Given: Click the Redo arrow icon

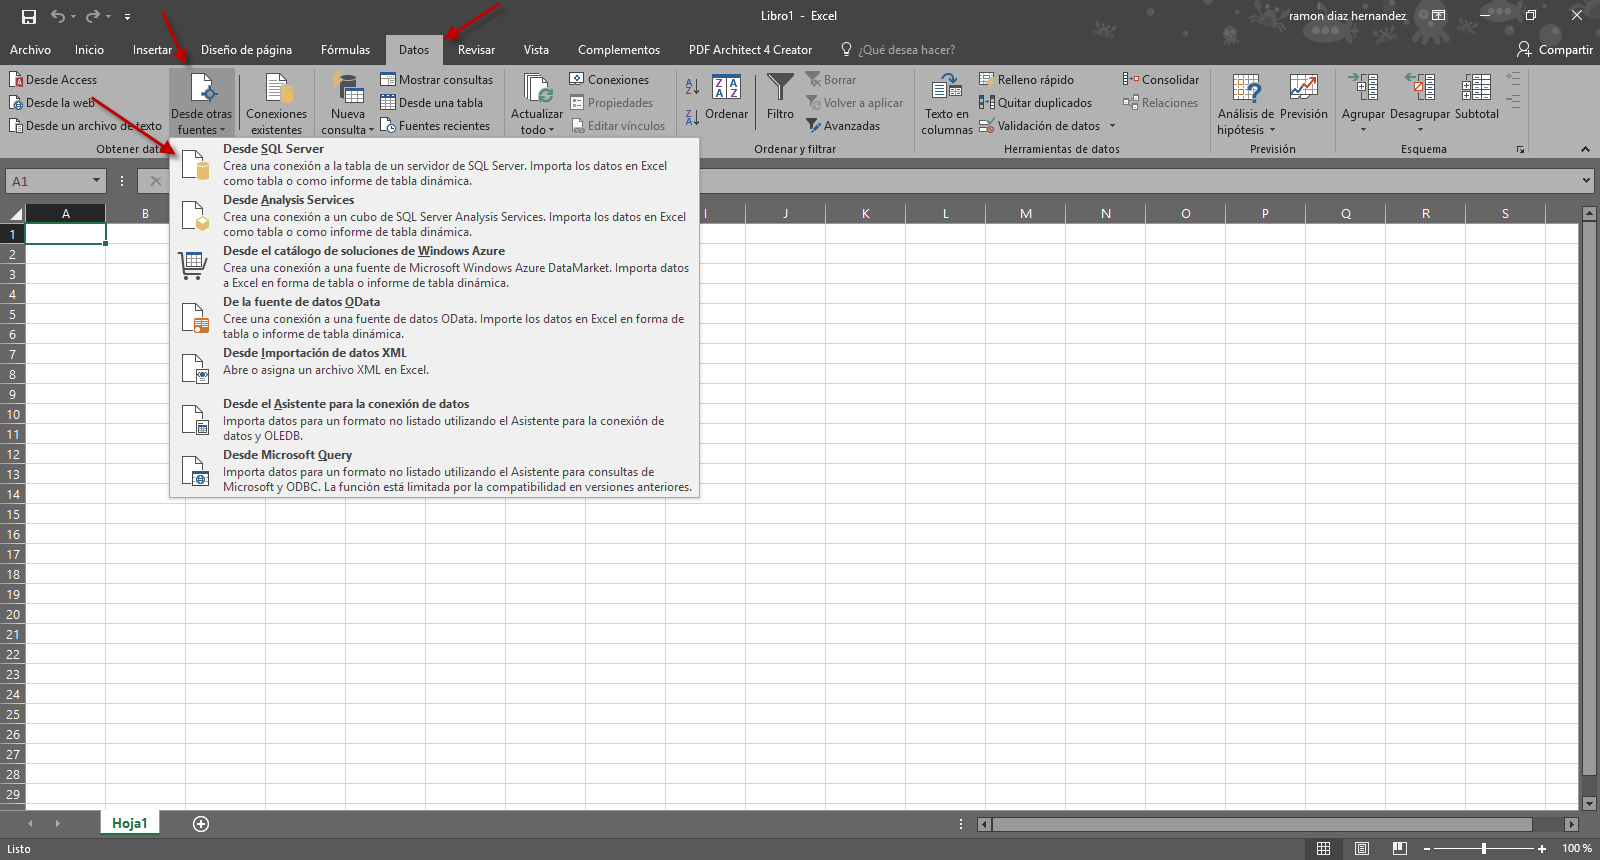Looking at the screenshot, I should click(x=93, y=16).
